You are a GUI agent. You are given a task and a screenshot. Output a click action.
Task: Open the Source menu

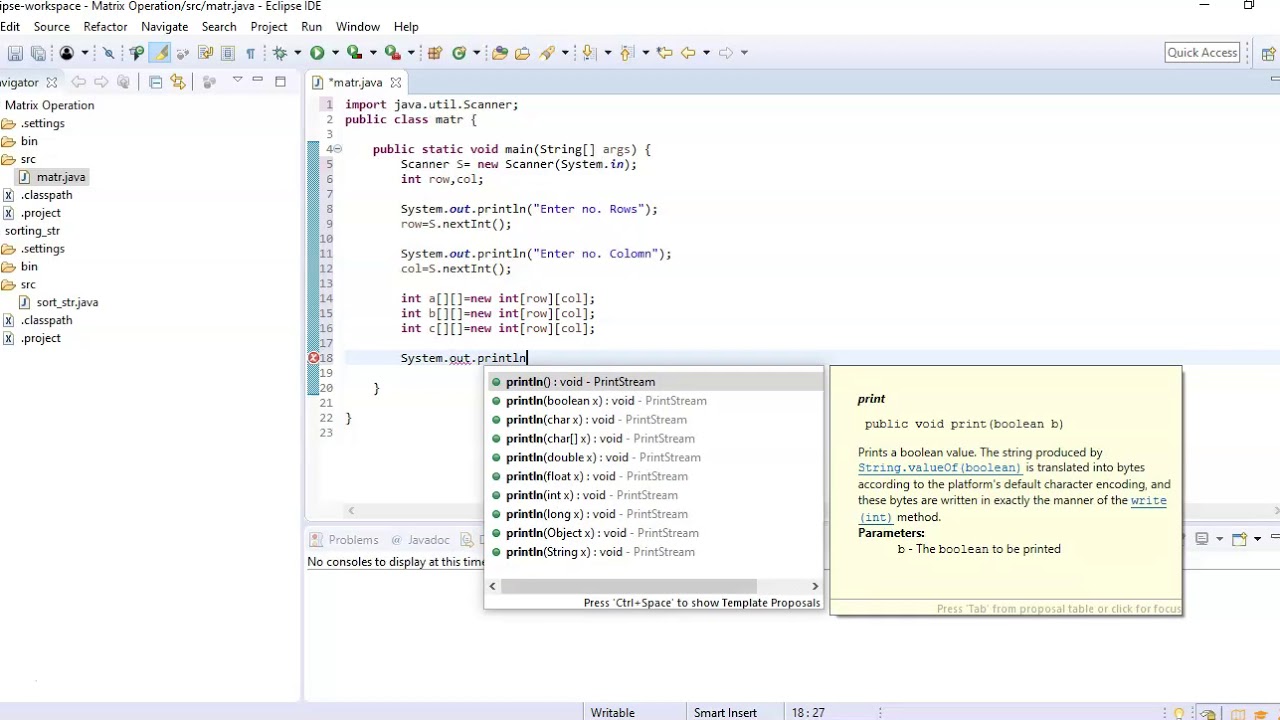52,26
